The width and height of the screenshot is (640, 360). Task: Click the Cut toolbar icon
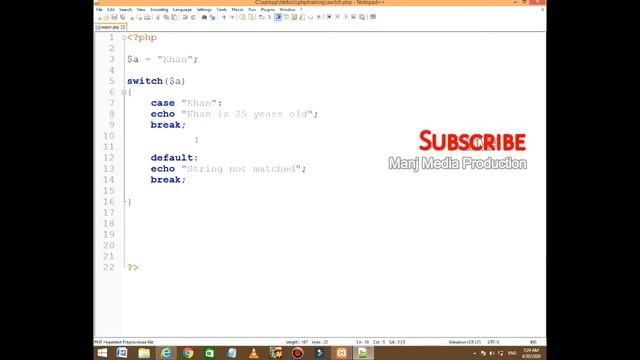(158, 17)
